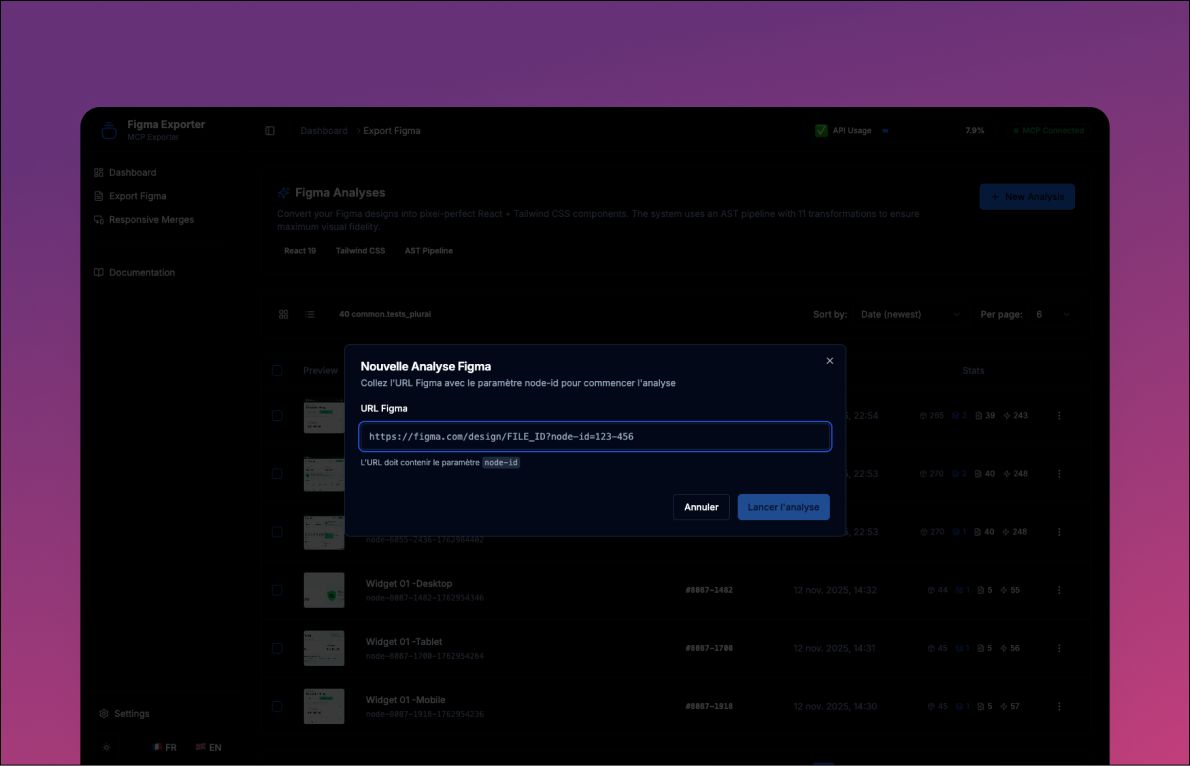The image size is (1190, 766).
Task: Click the Preview column header
Action: pyautogui.click(x=320, y=370)
